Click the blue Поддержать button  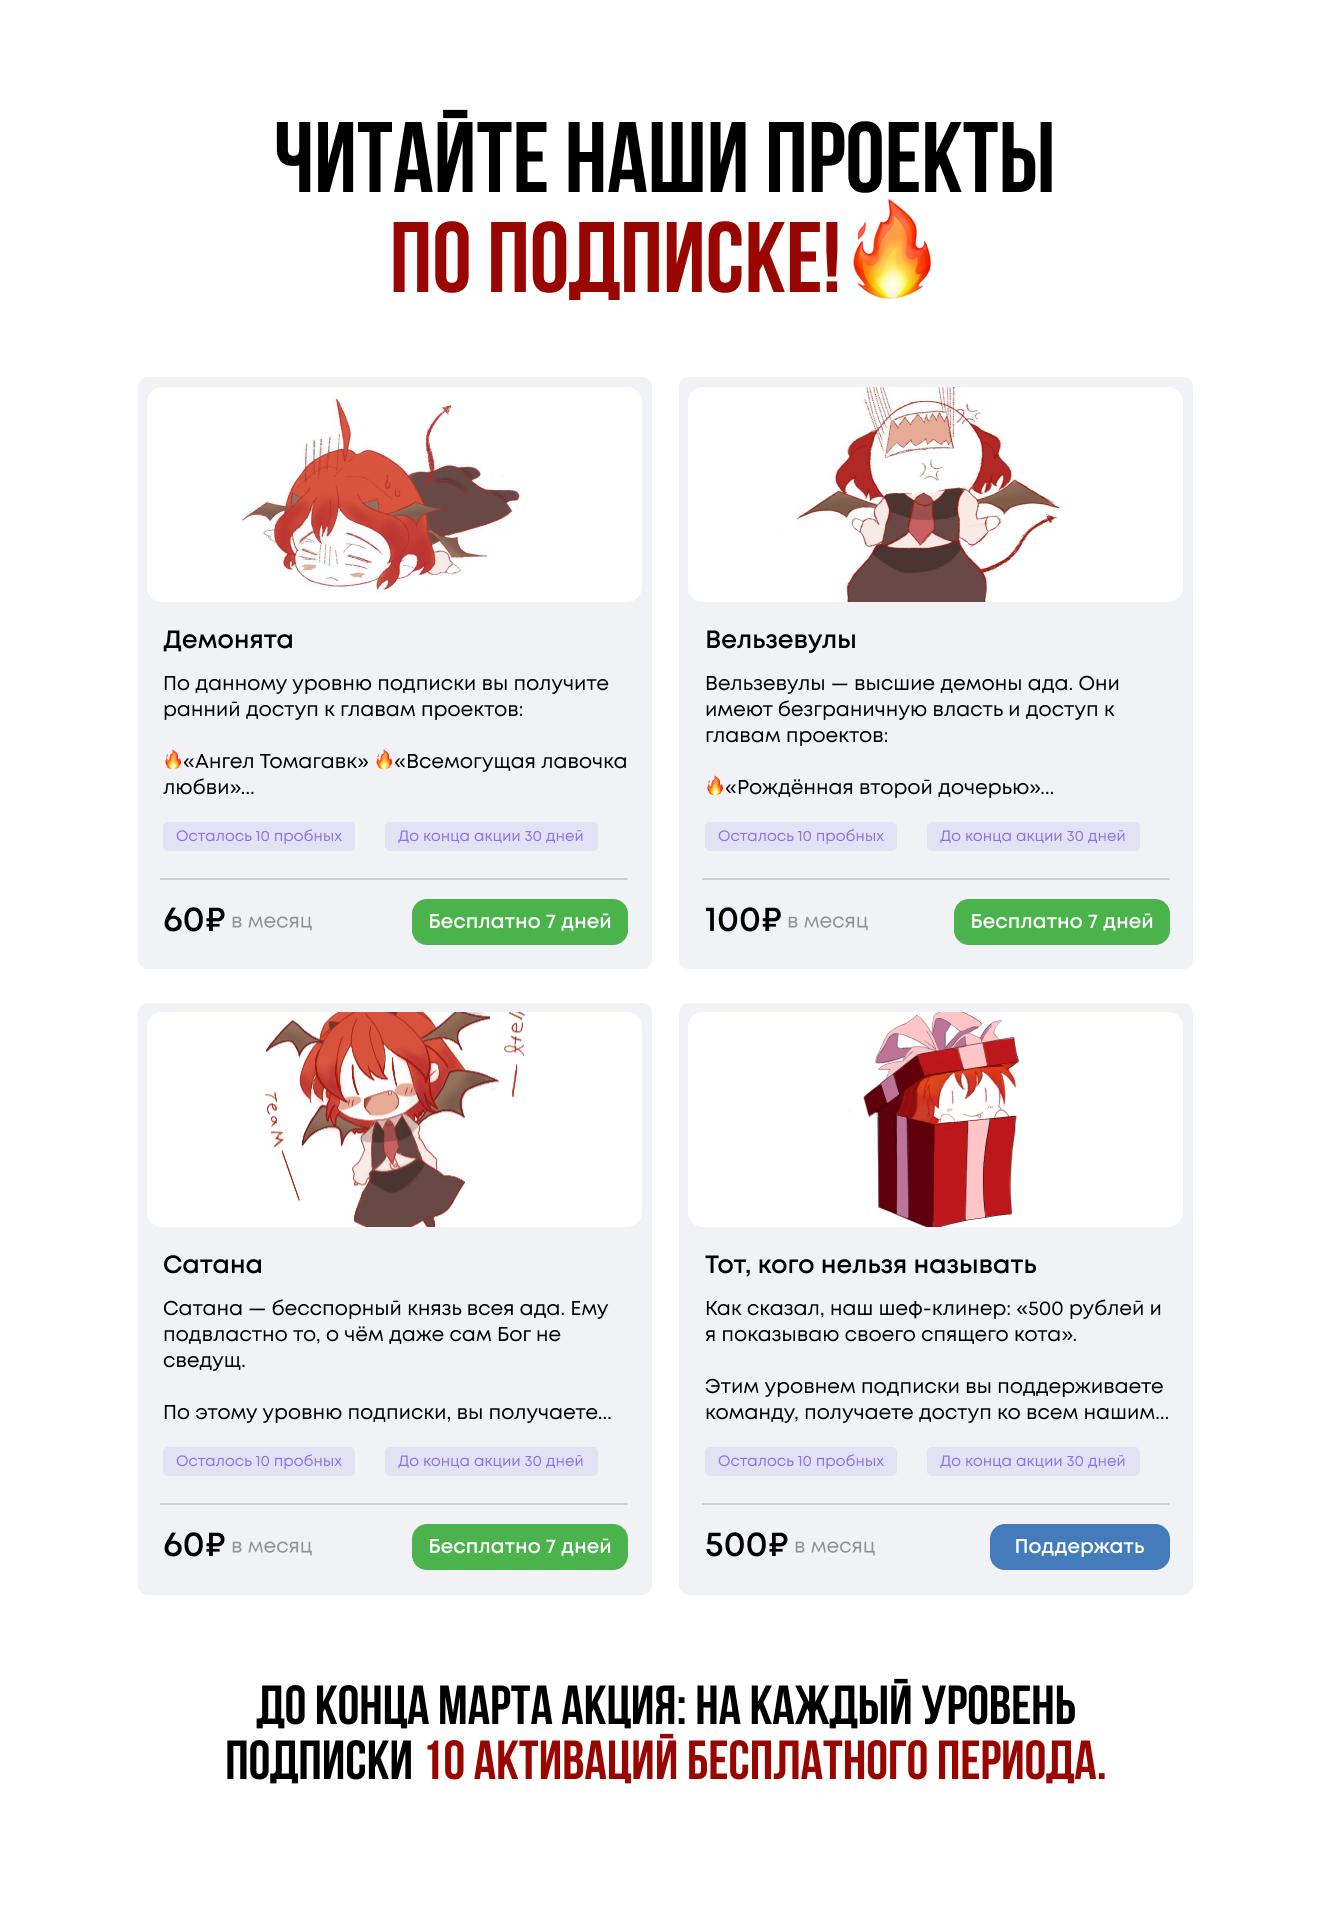pyautogui.click(x=1080, y=1546)
